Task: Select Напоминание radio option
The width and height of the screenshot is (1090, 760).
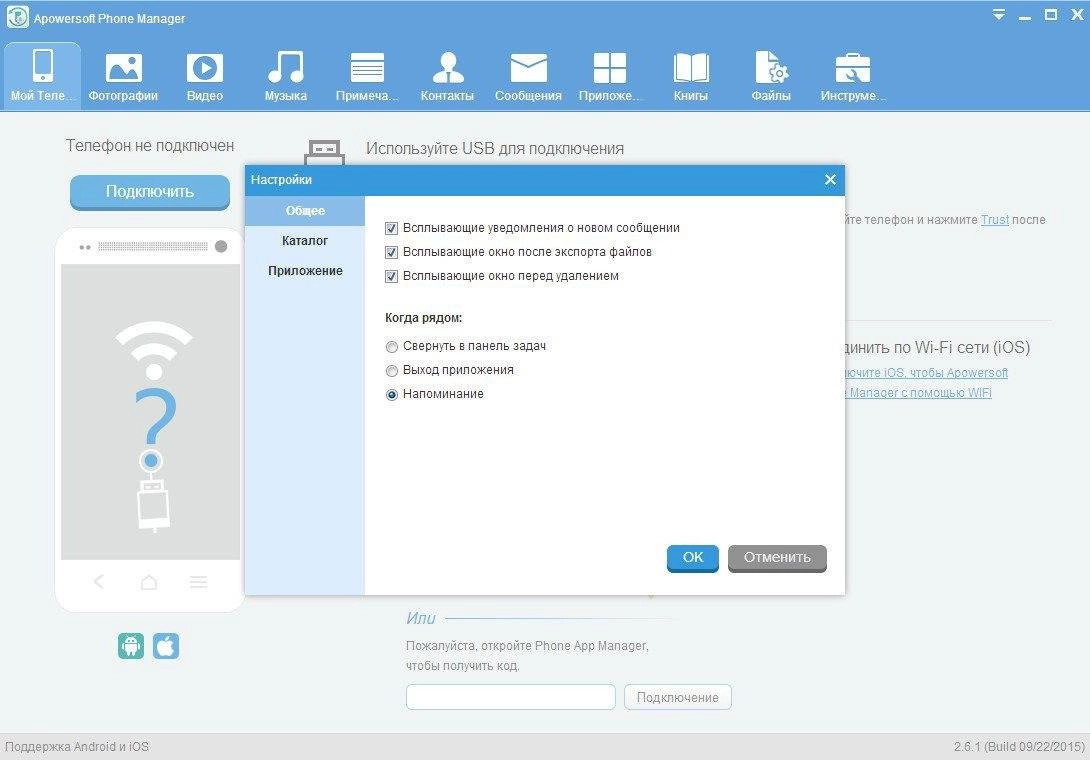Action: (392, 394)
